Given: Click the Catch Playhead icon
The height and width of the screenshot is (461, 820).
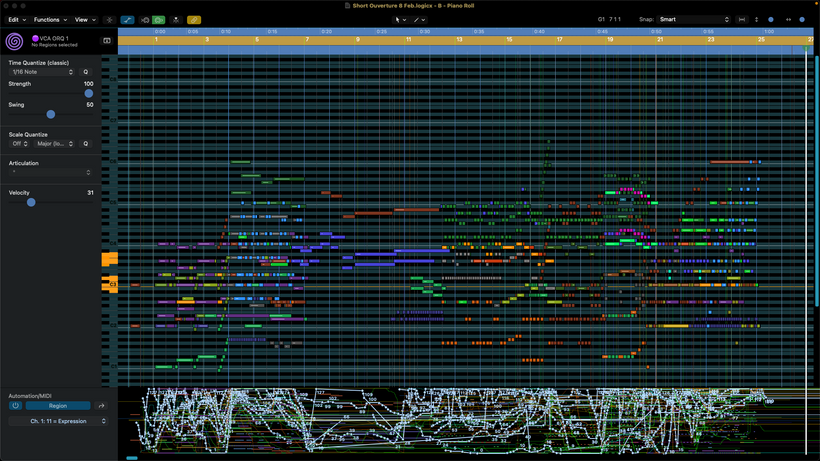Looking at the screenshot, I should (177, 19).
